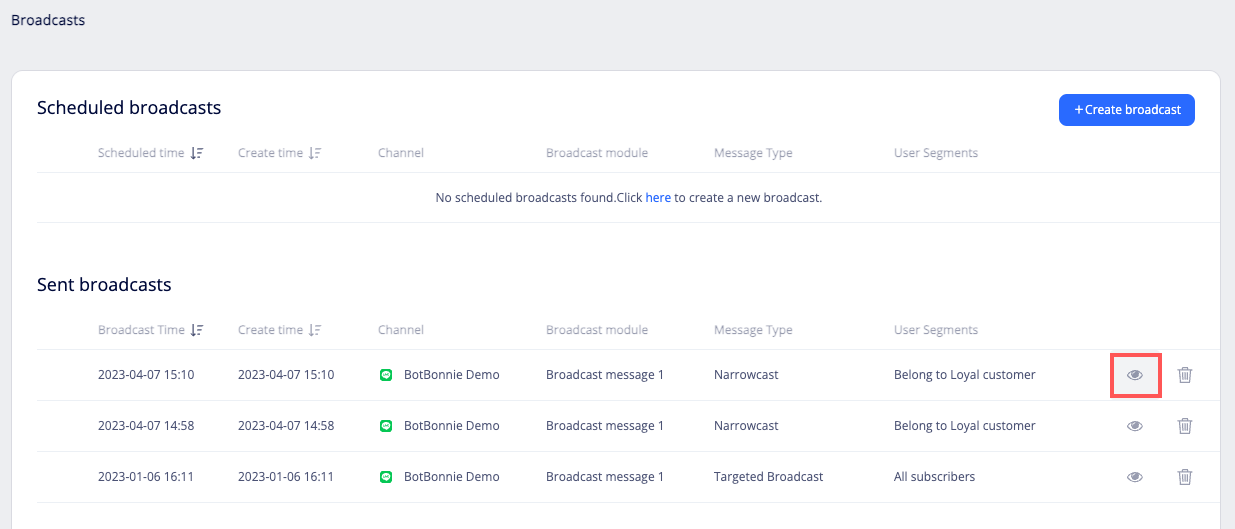Select Broadcast message 1 in 14:58 row

pyautogui.click(x=605, y=426)
